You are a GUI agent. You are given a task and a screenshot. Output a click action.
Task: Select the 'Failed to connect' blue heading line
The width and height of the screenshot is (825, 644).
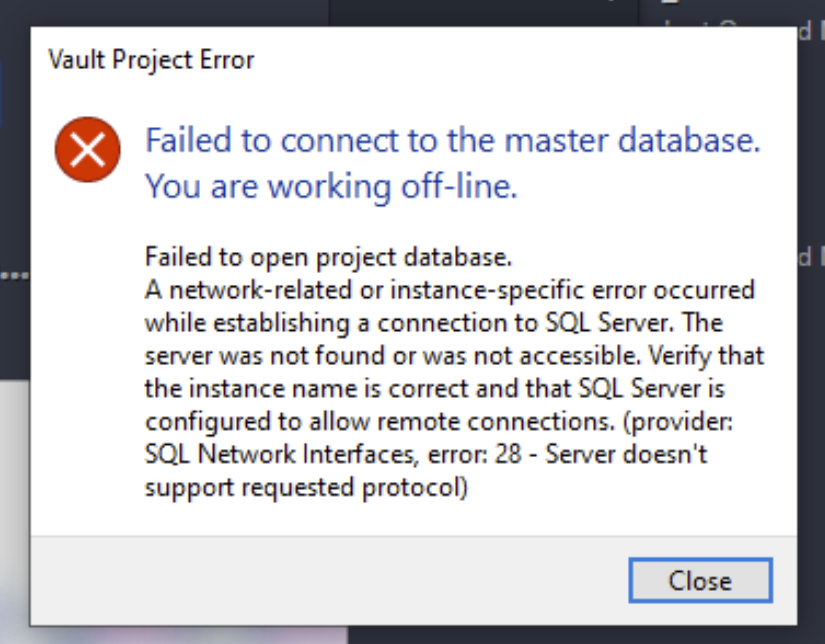(x=452, y=140)
